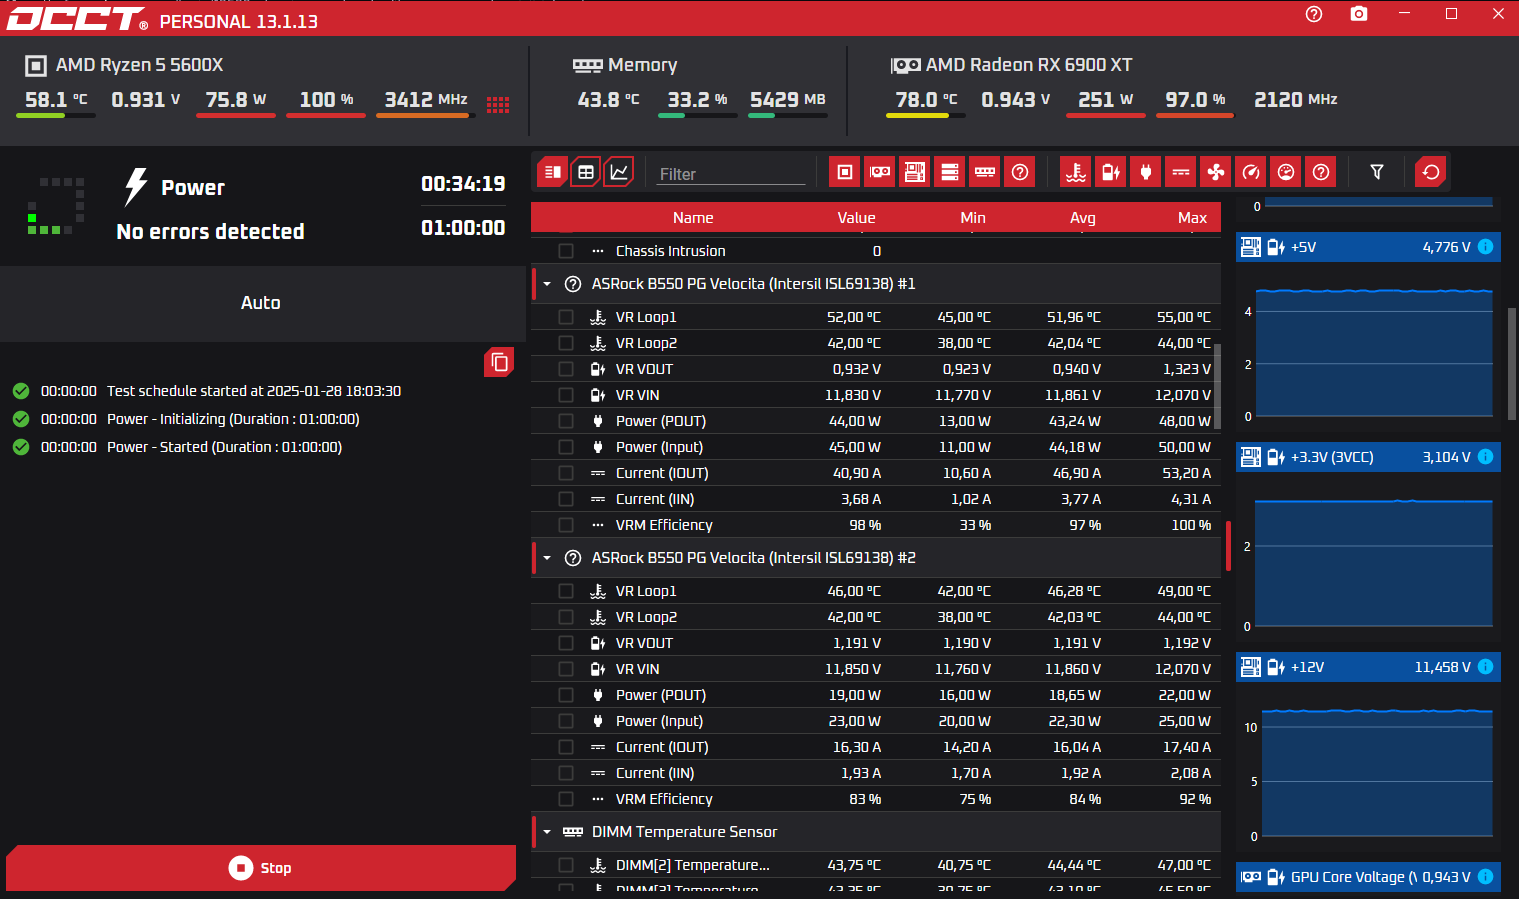Open the info icon for the +12V graph
Screen dimensions: 1519x899
click(1486, 667)
